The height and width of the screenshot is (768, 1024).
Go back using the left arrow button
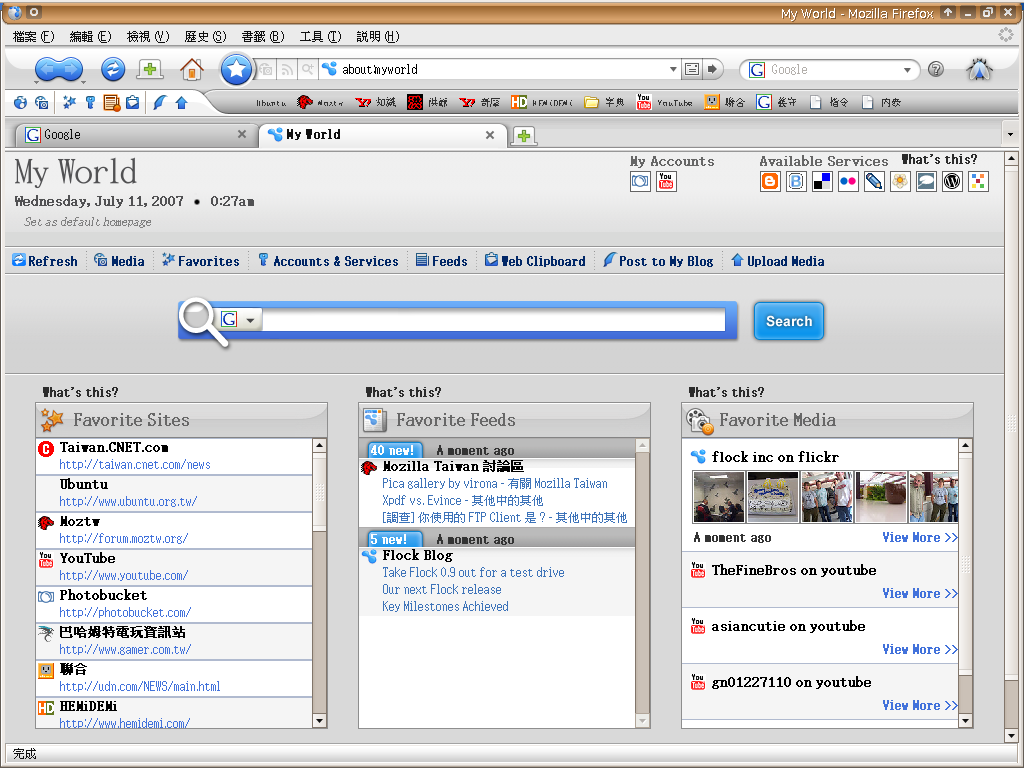pos(46,69)
